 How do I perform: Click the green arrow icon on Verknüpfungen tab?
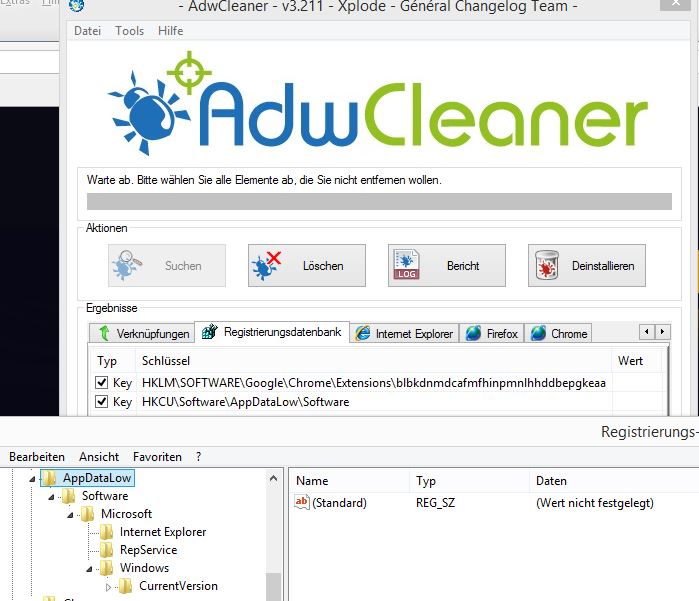point(104,333)
